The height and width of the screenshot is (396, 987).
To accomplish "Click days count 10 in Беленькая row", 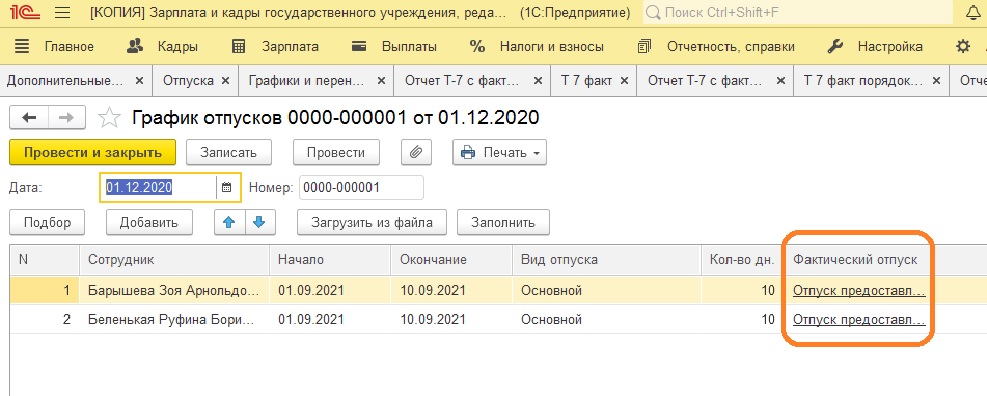I will click(742, 319).
